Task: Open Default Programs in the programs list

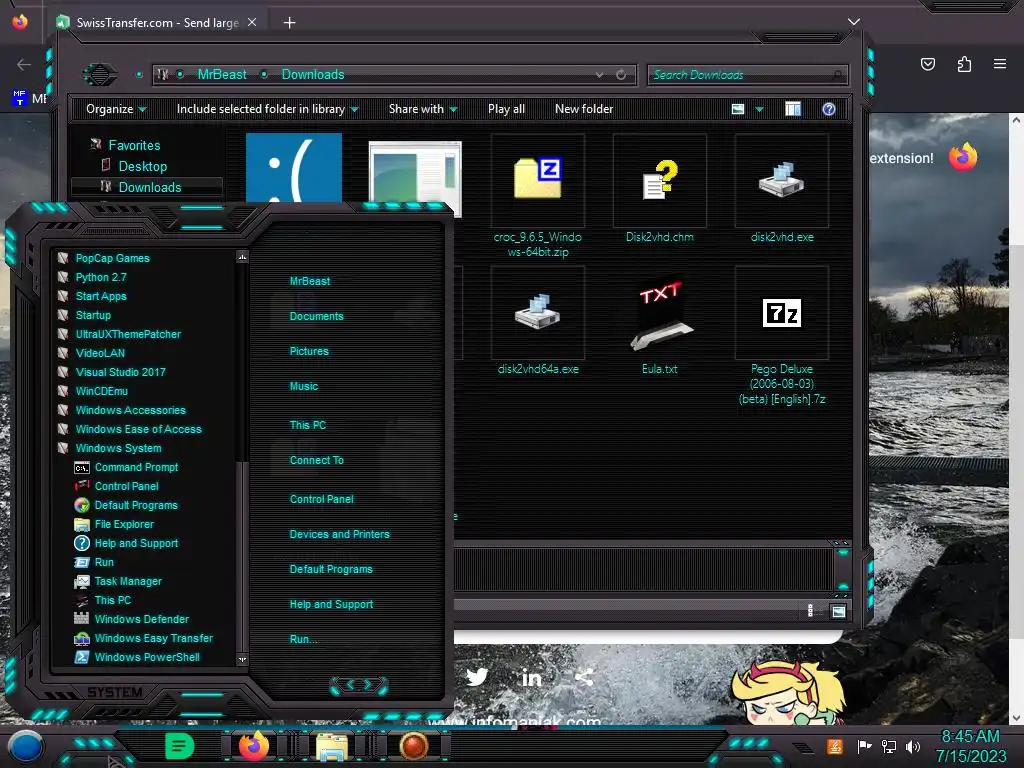Action: [136, 505]
